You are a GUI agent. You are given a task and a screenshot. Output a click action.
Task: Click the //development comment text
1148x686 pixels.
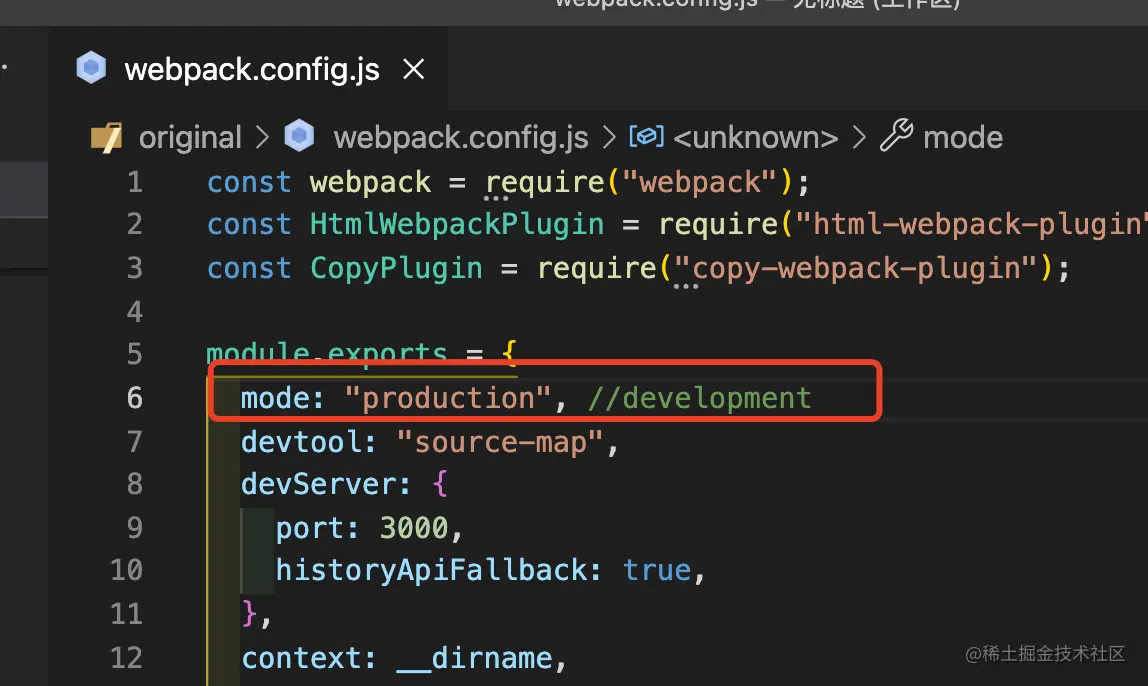tap(699, 398)
